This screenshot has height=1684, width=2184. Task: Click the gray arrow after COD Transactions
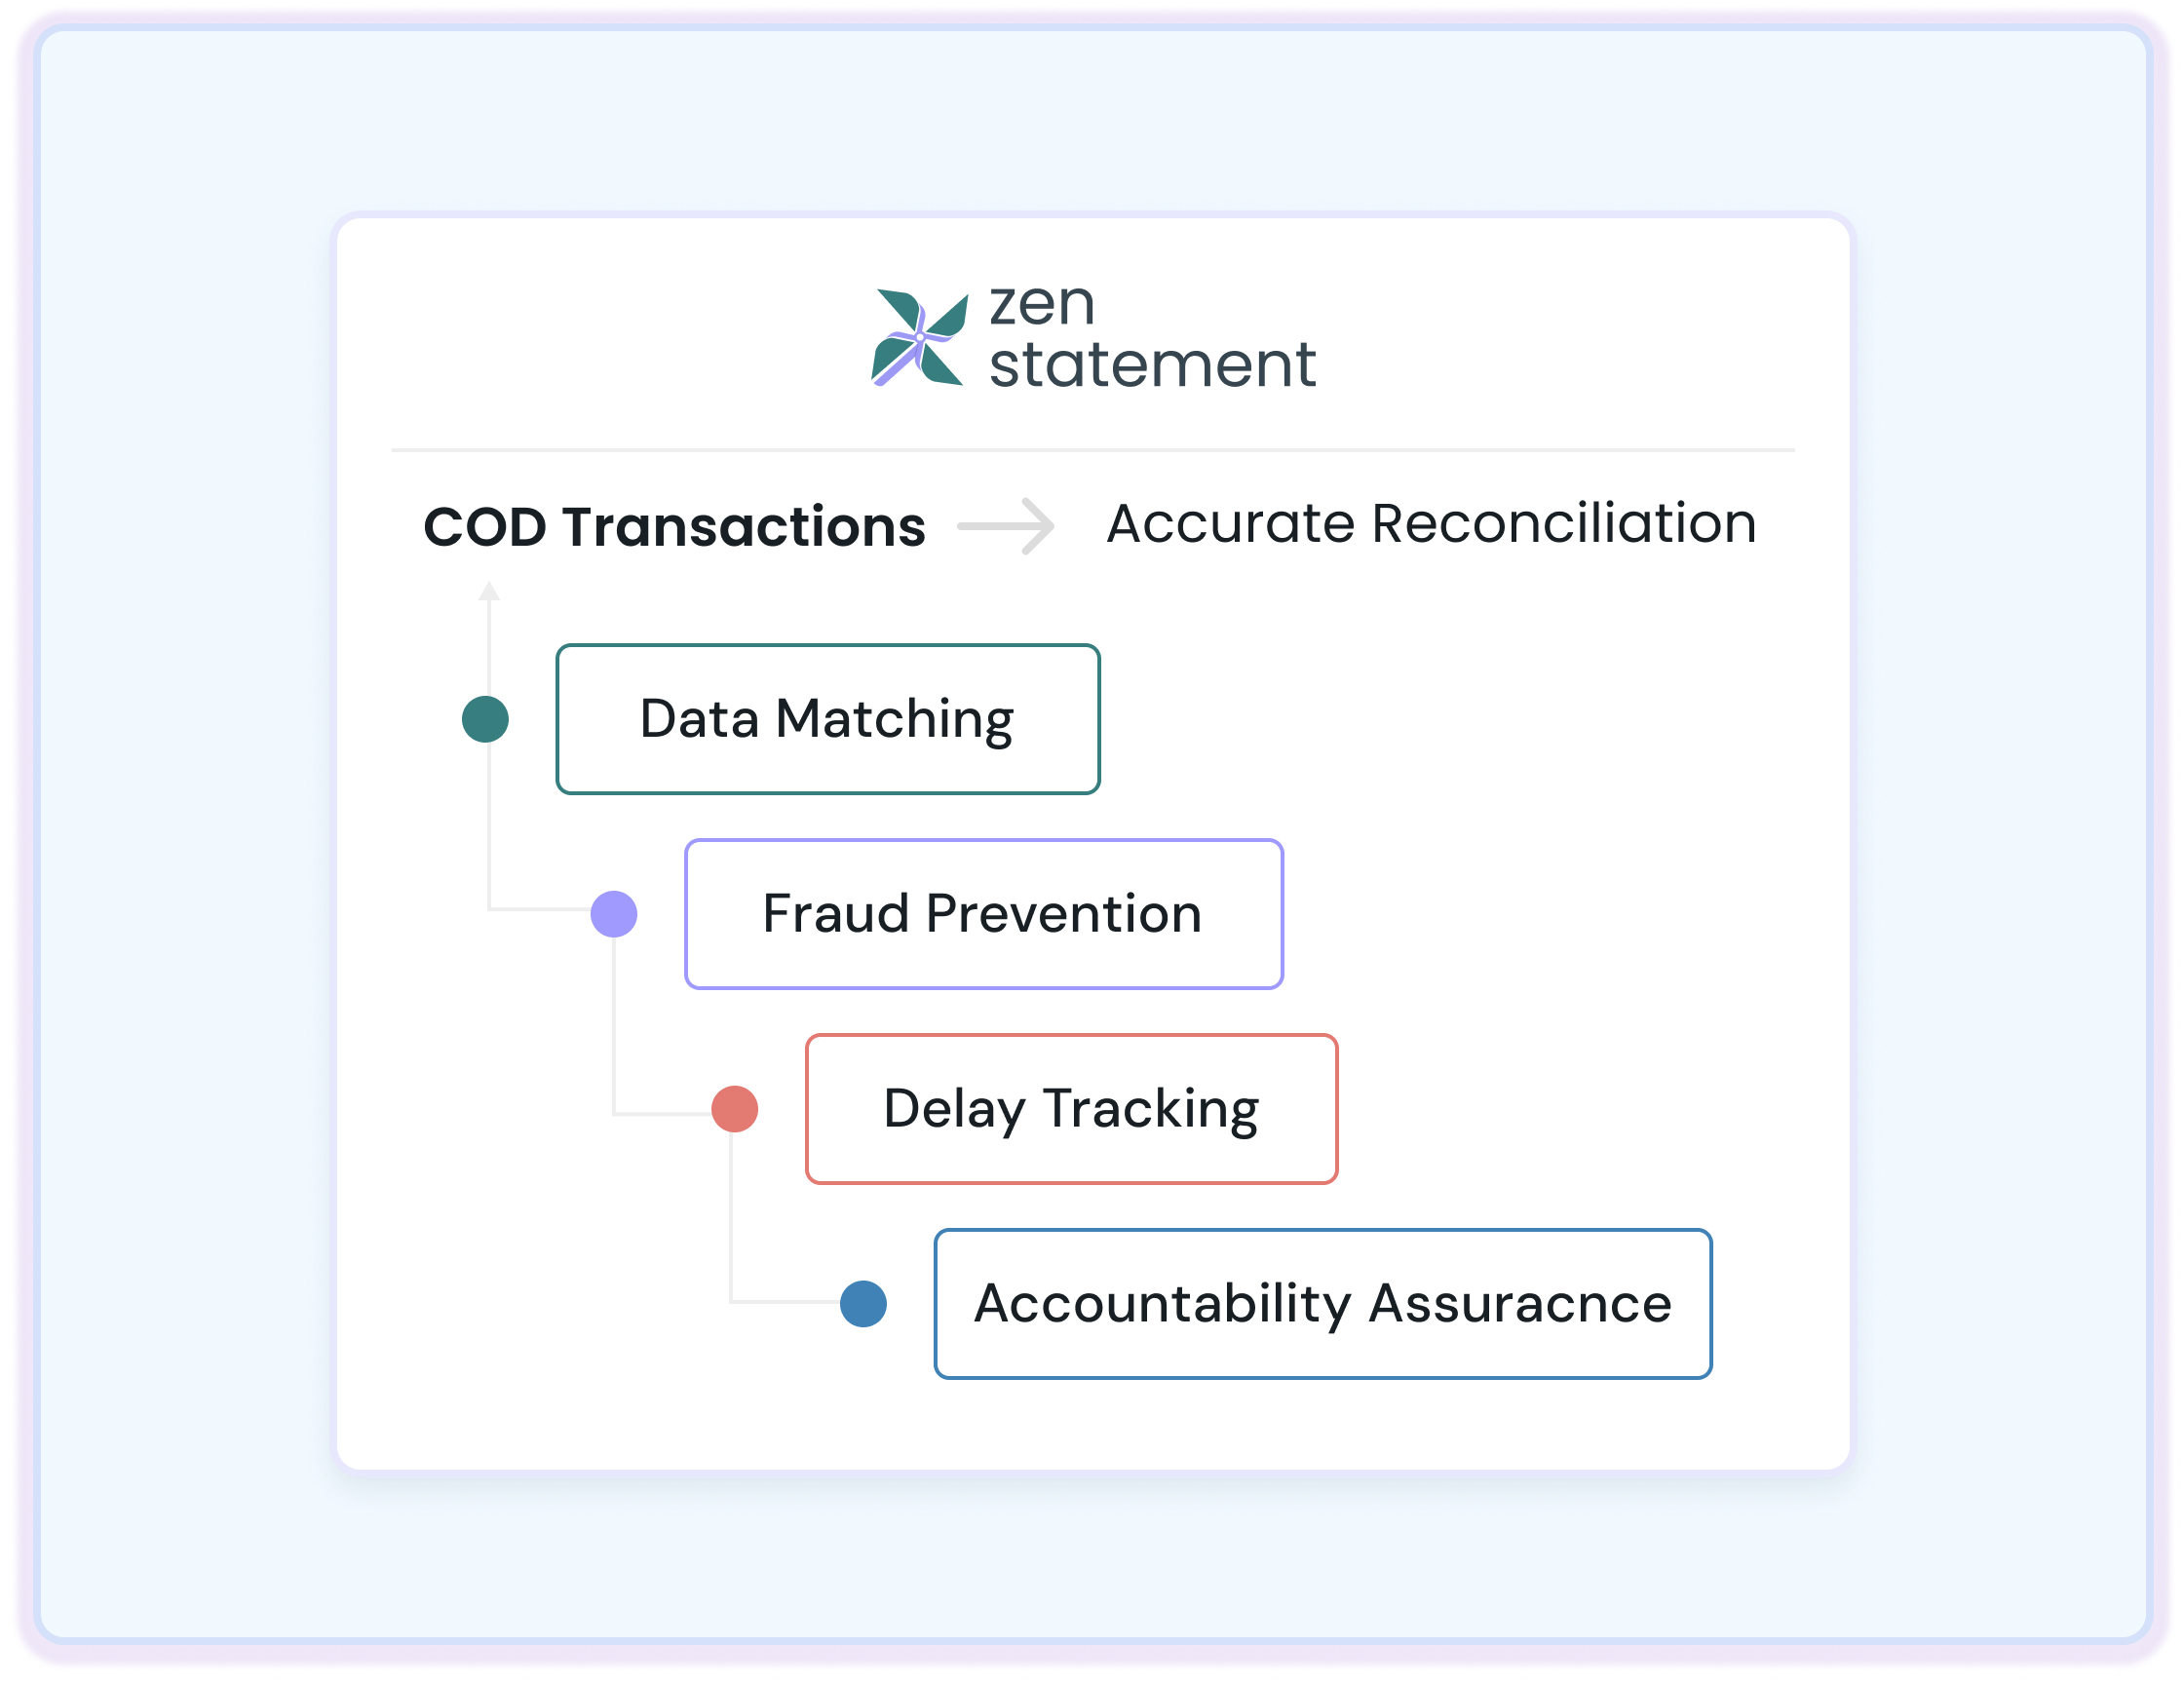pyautogui.click(x=1006, y=526)
